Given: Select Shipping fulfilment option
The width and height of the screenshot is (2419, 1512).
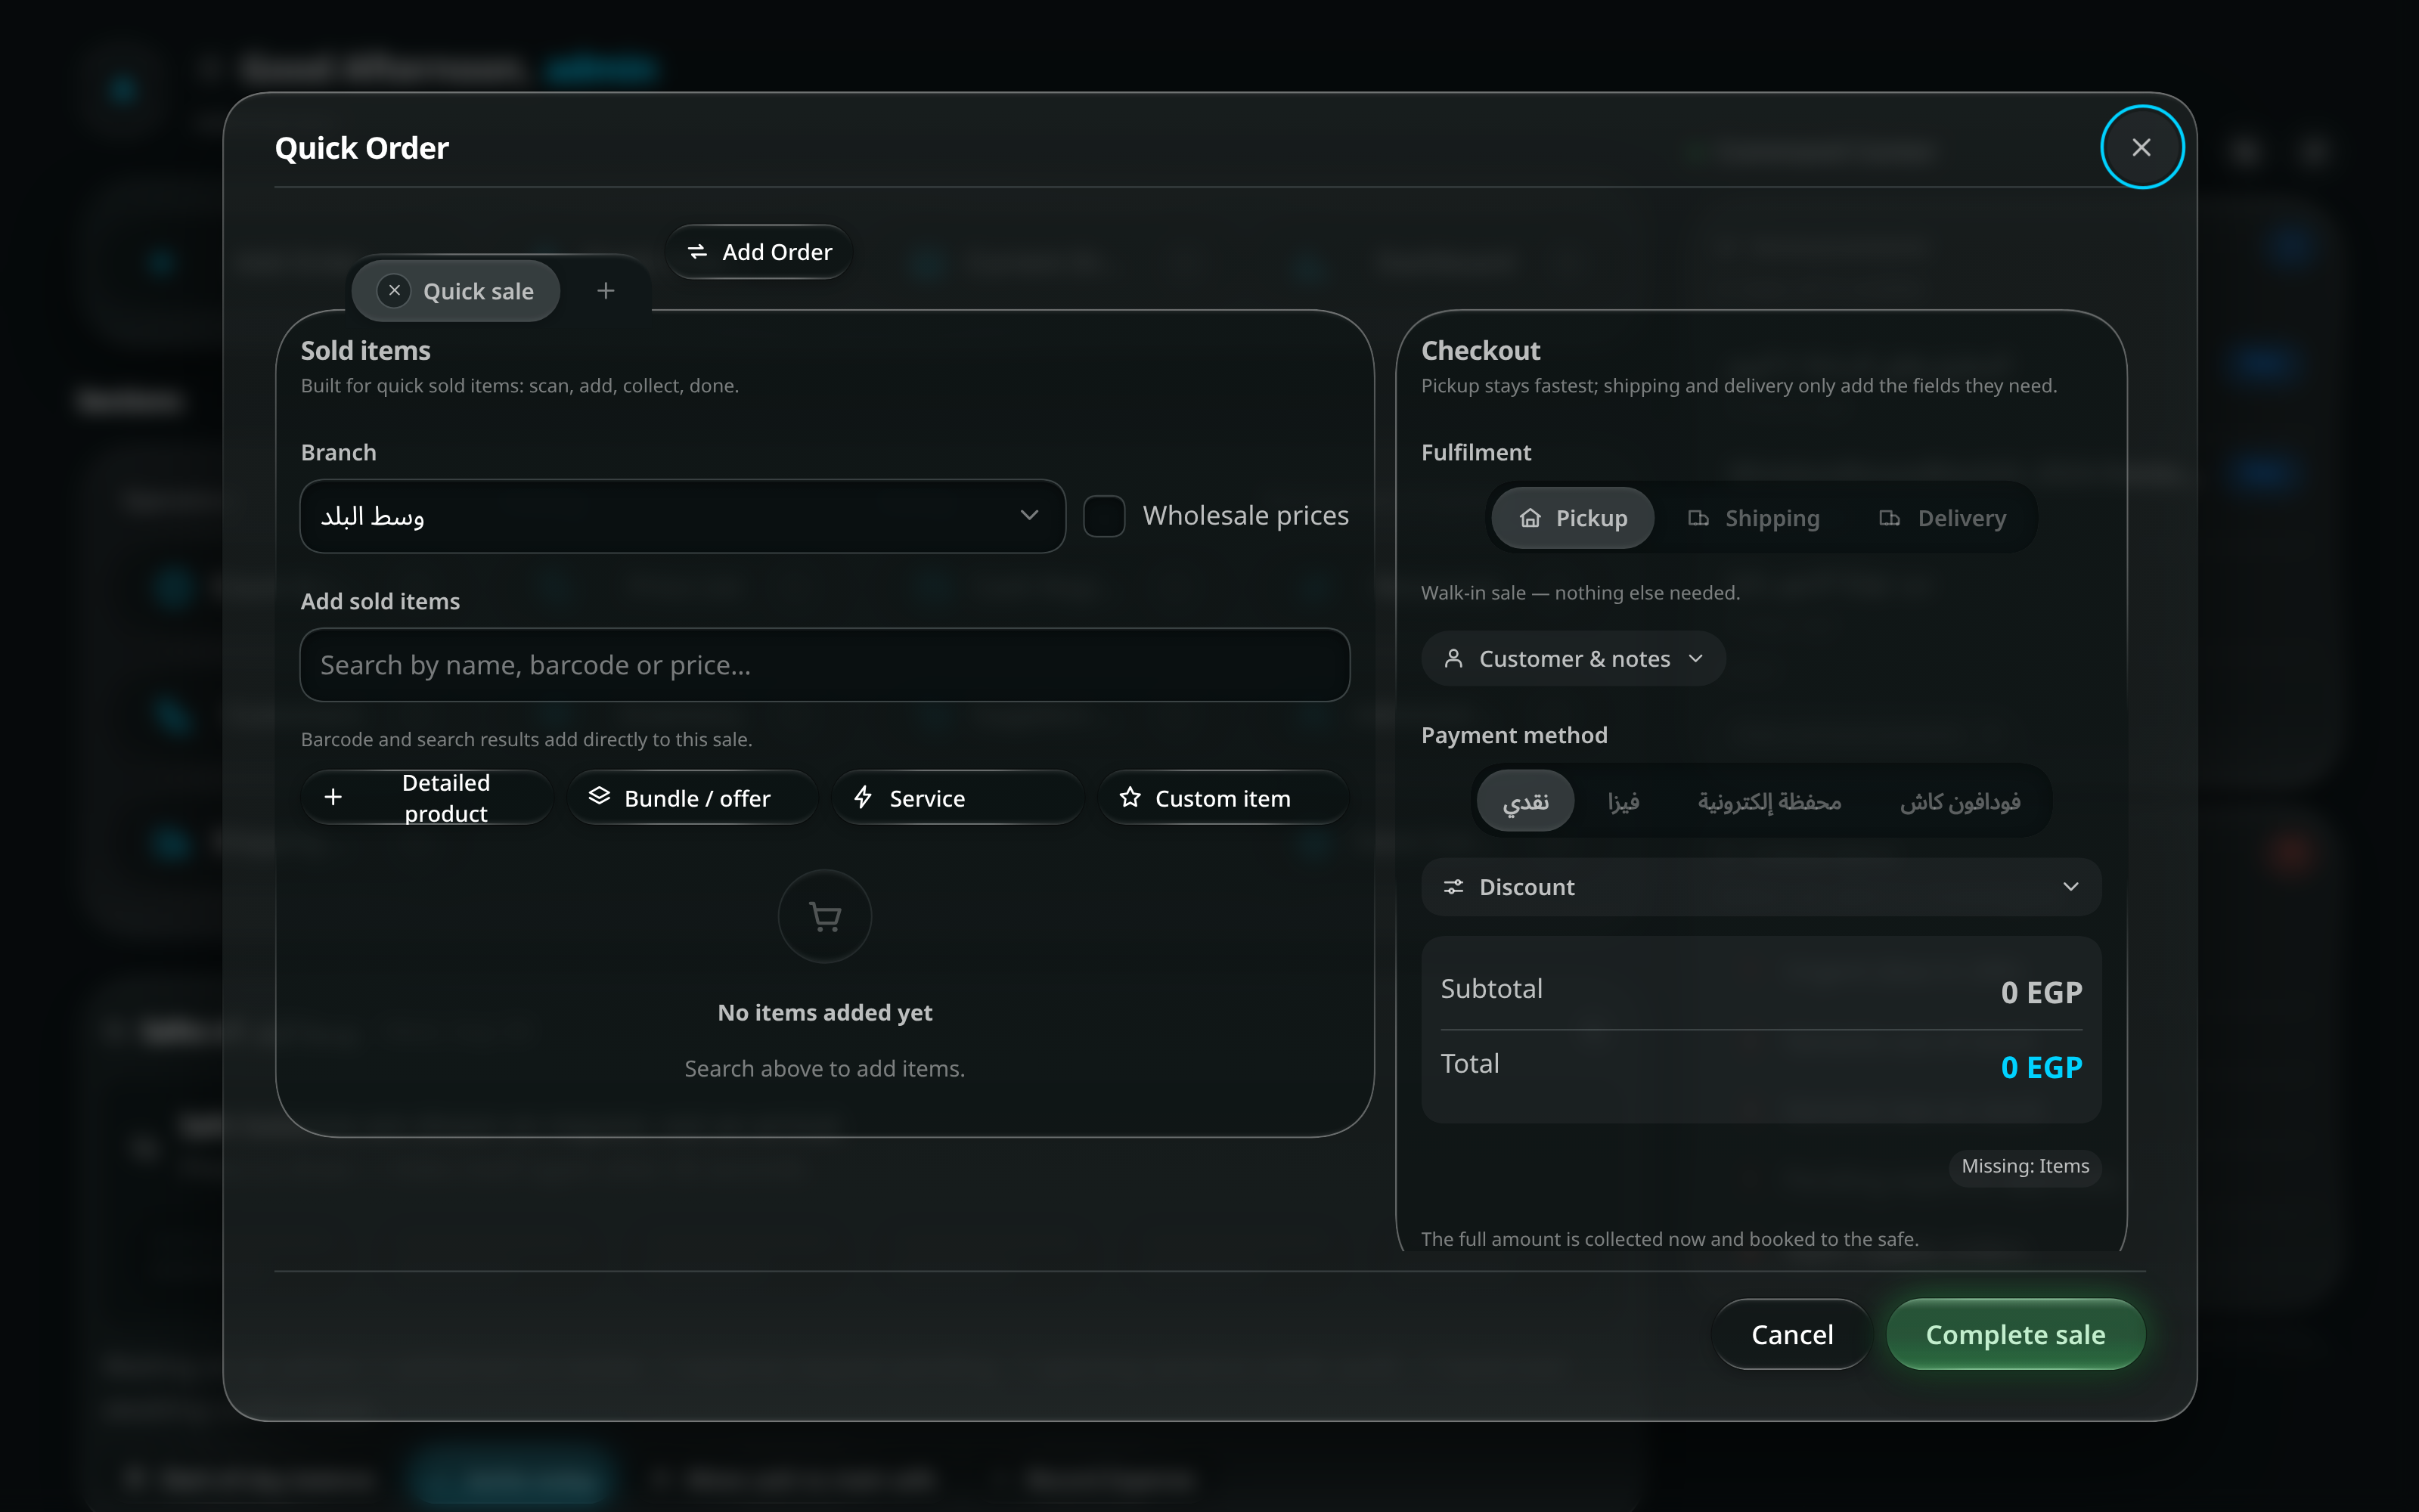Looking at the screenshot, I should tap(1753, 518).
